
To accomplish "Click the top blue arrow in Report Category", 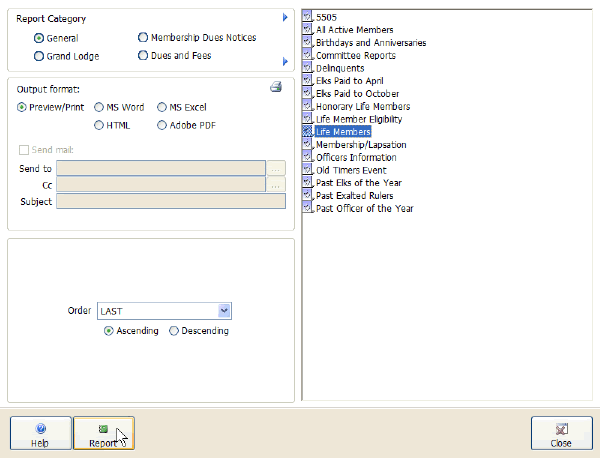I will 285,18.
